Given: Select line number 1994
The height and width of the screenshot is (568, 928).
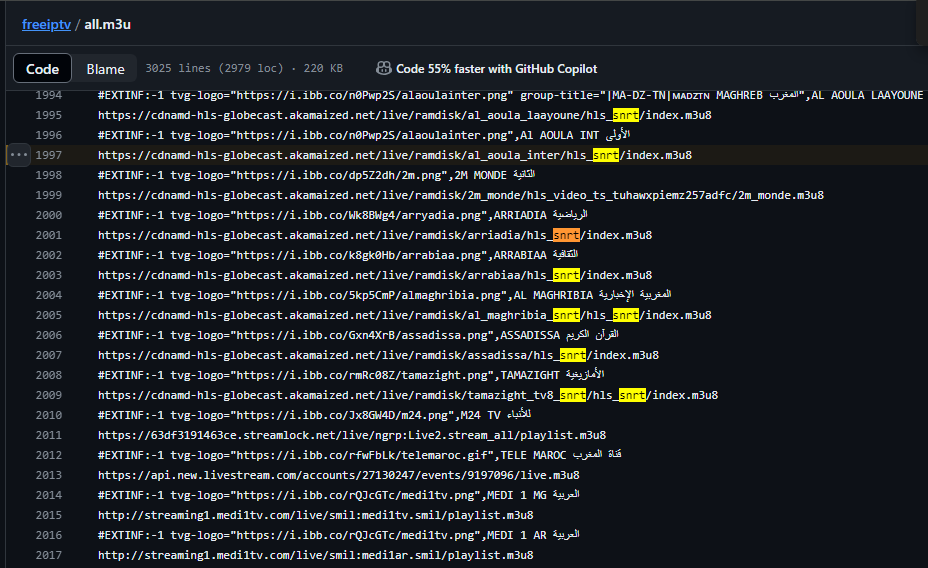Looking at the screenshot, I should 49,95.
